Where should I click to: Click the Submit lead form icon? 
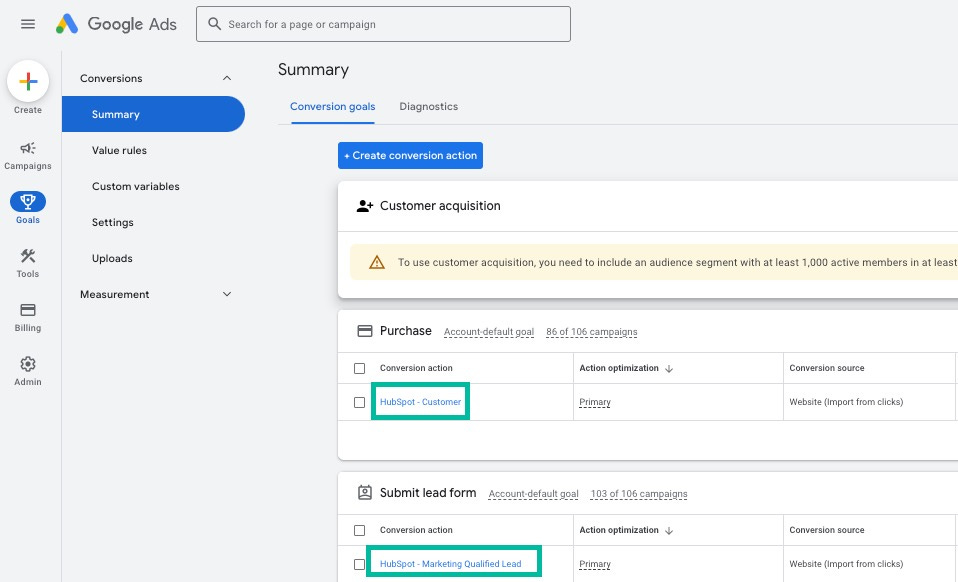(x=365, y=492)
